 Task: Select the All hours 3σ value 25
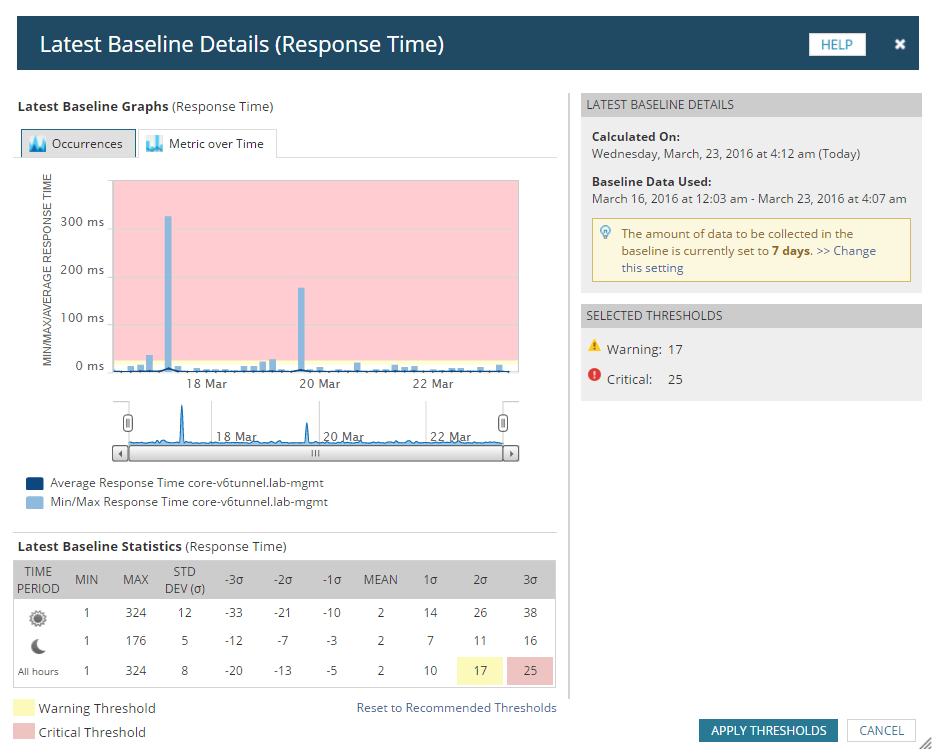click(530, 671)
